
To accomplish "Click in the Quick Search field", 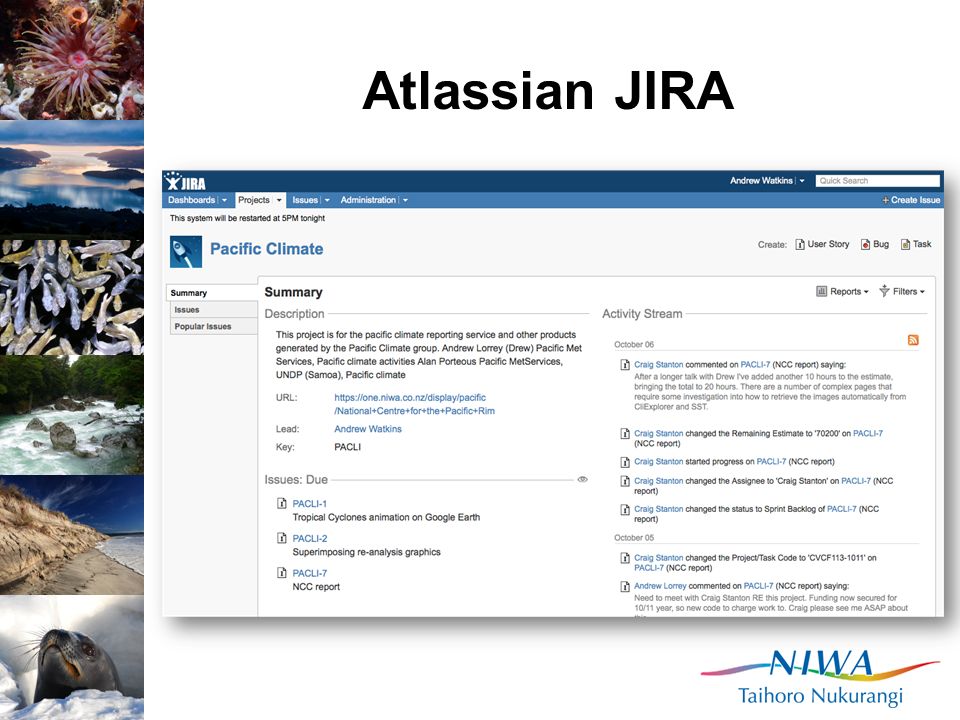I will pos(877,181).
